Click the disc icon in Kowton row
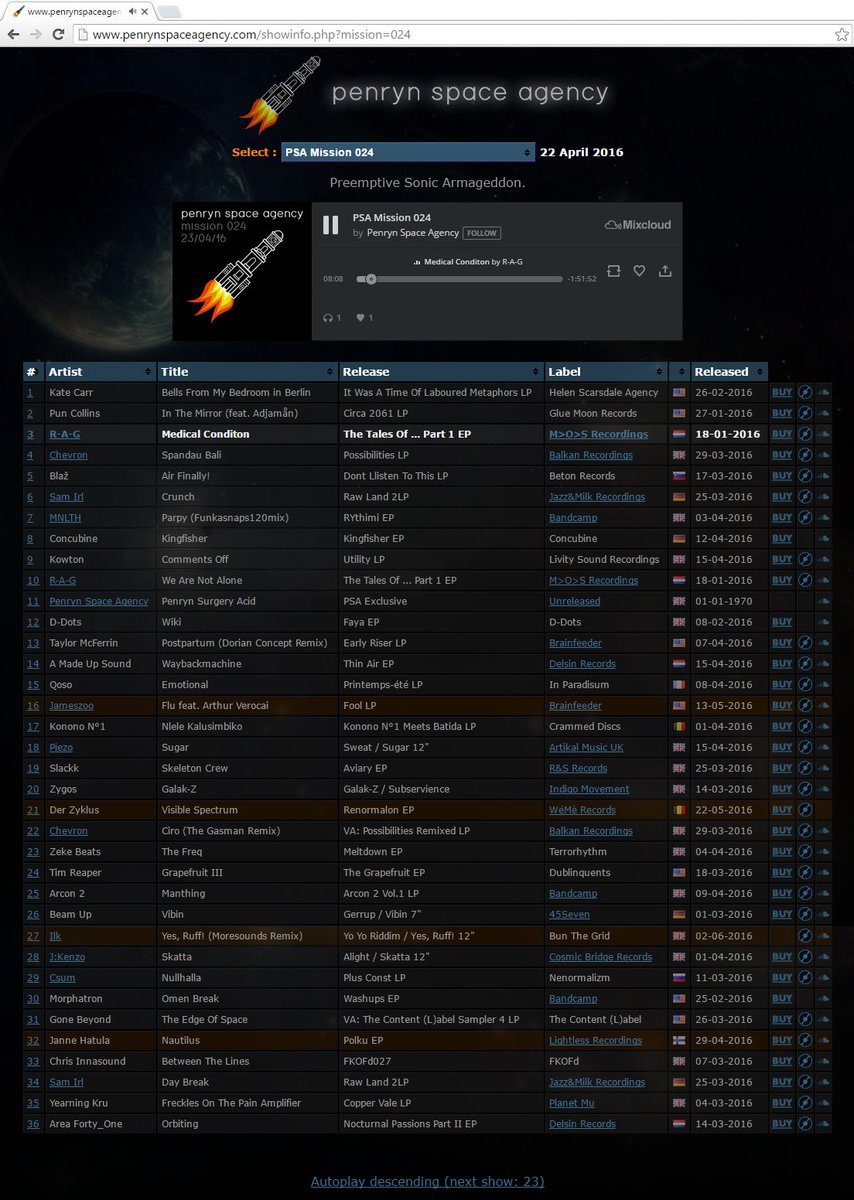The image size is (854, 1200). (804, 559)
